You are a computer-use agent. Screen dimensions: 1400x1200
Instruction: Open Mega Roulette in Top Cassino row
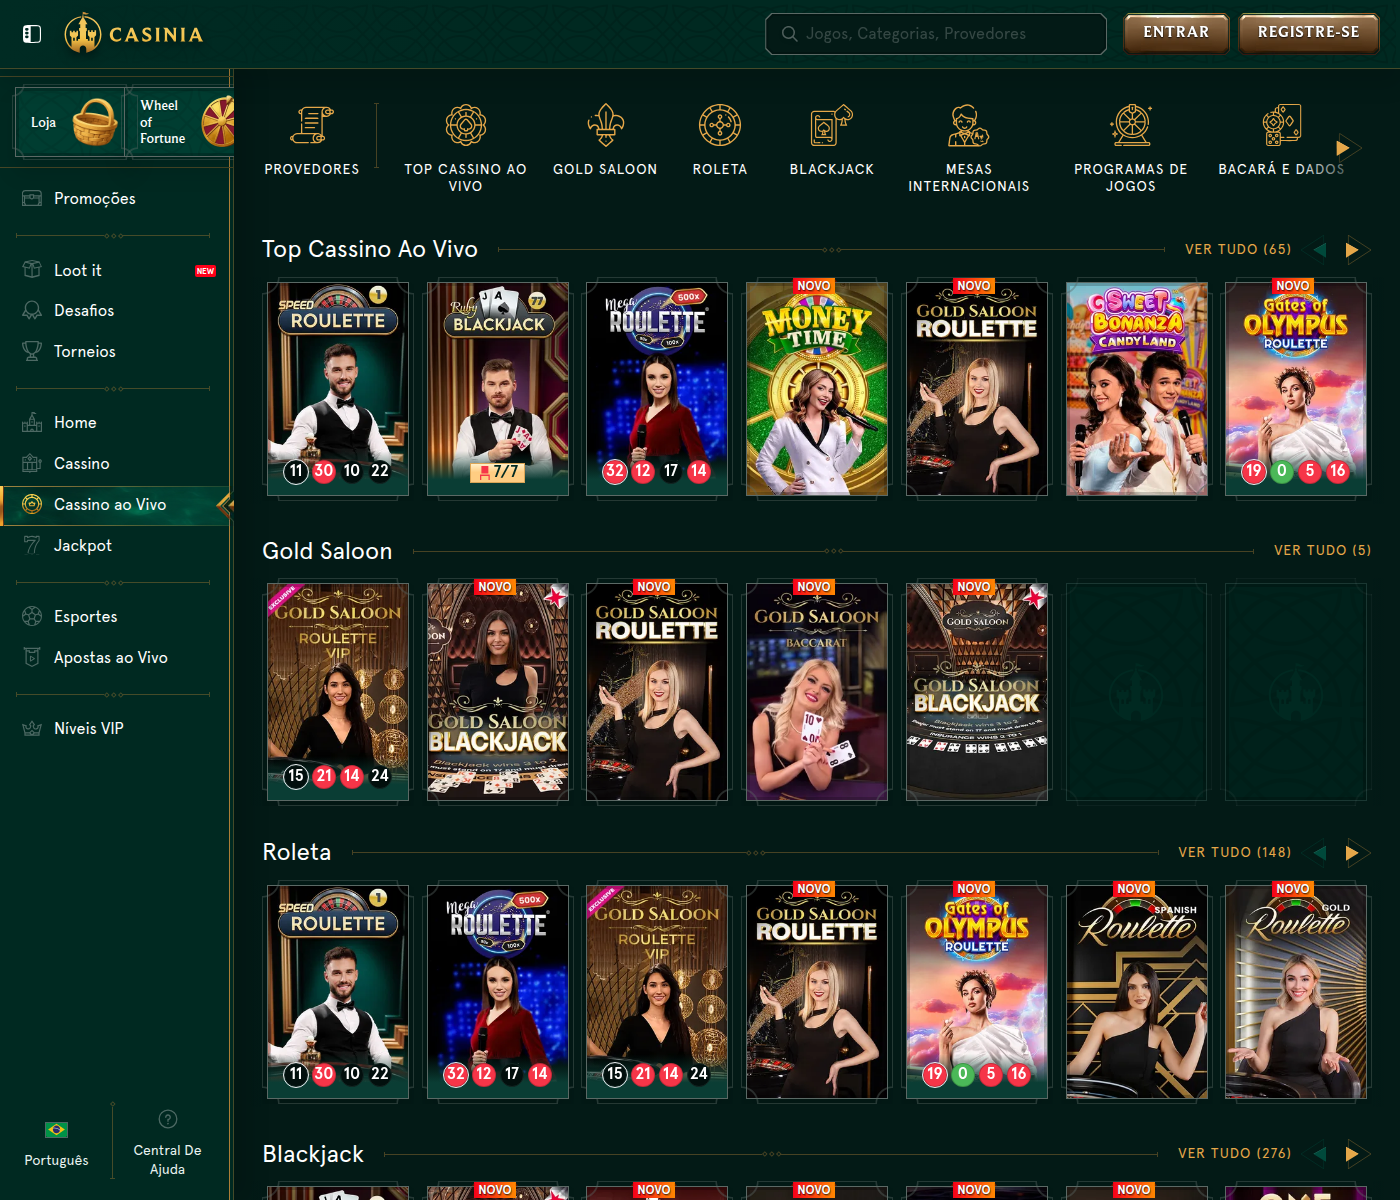click(657, 389)
